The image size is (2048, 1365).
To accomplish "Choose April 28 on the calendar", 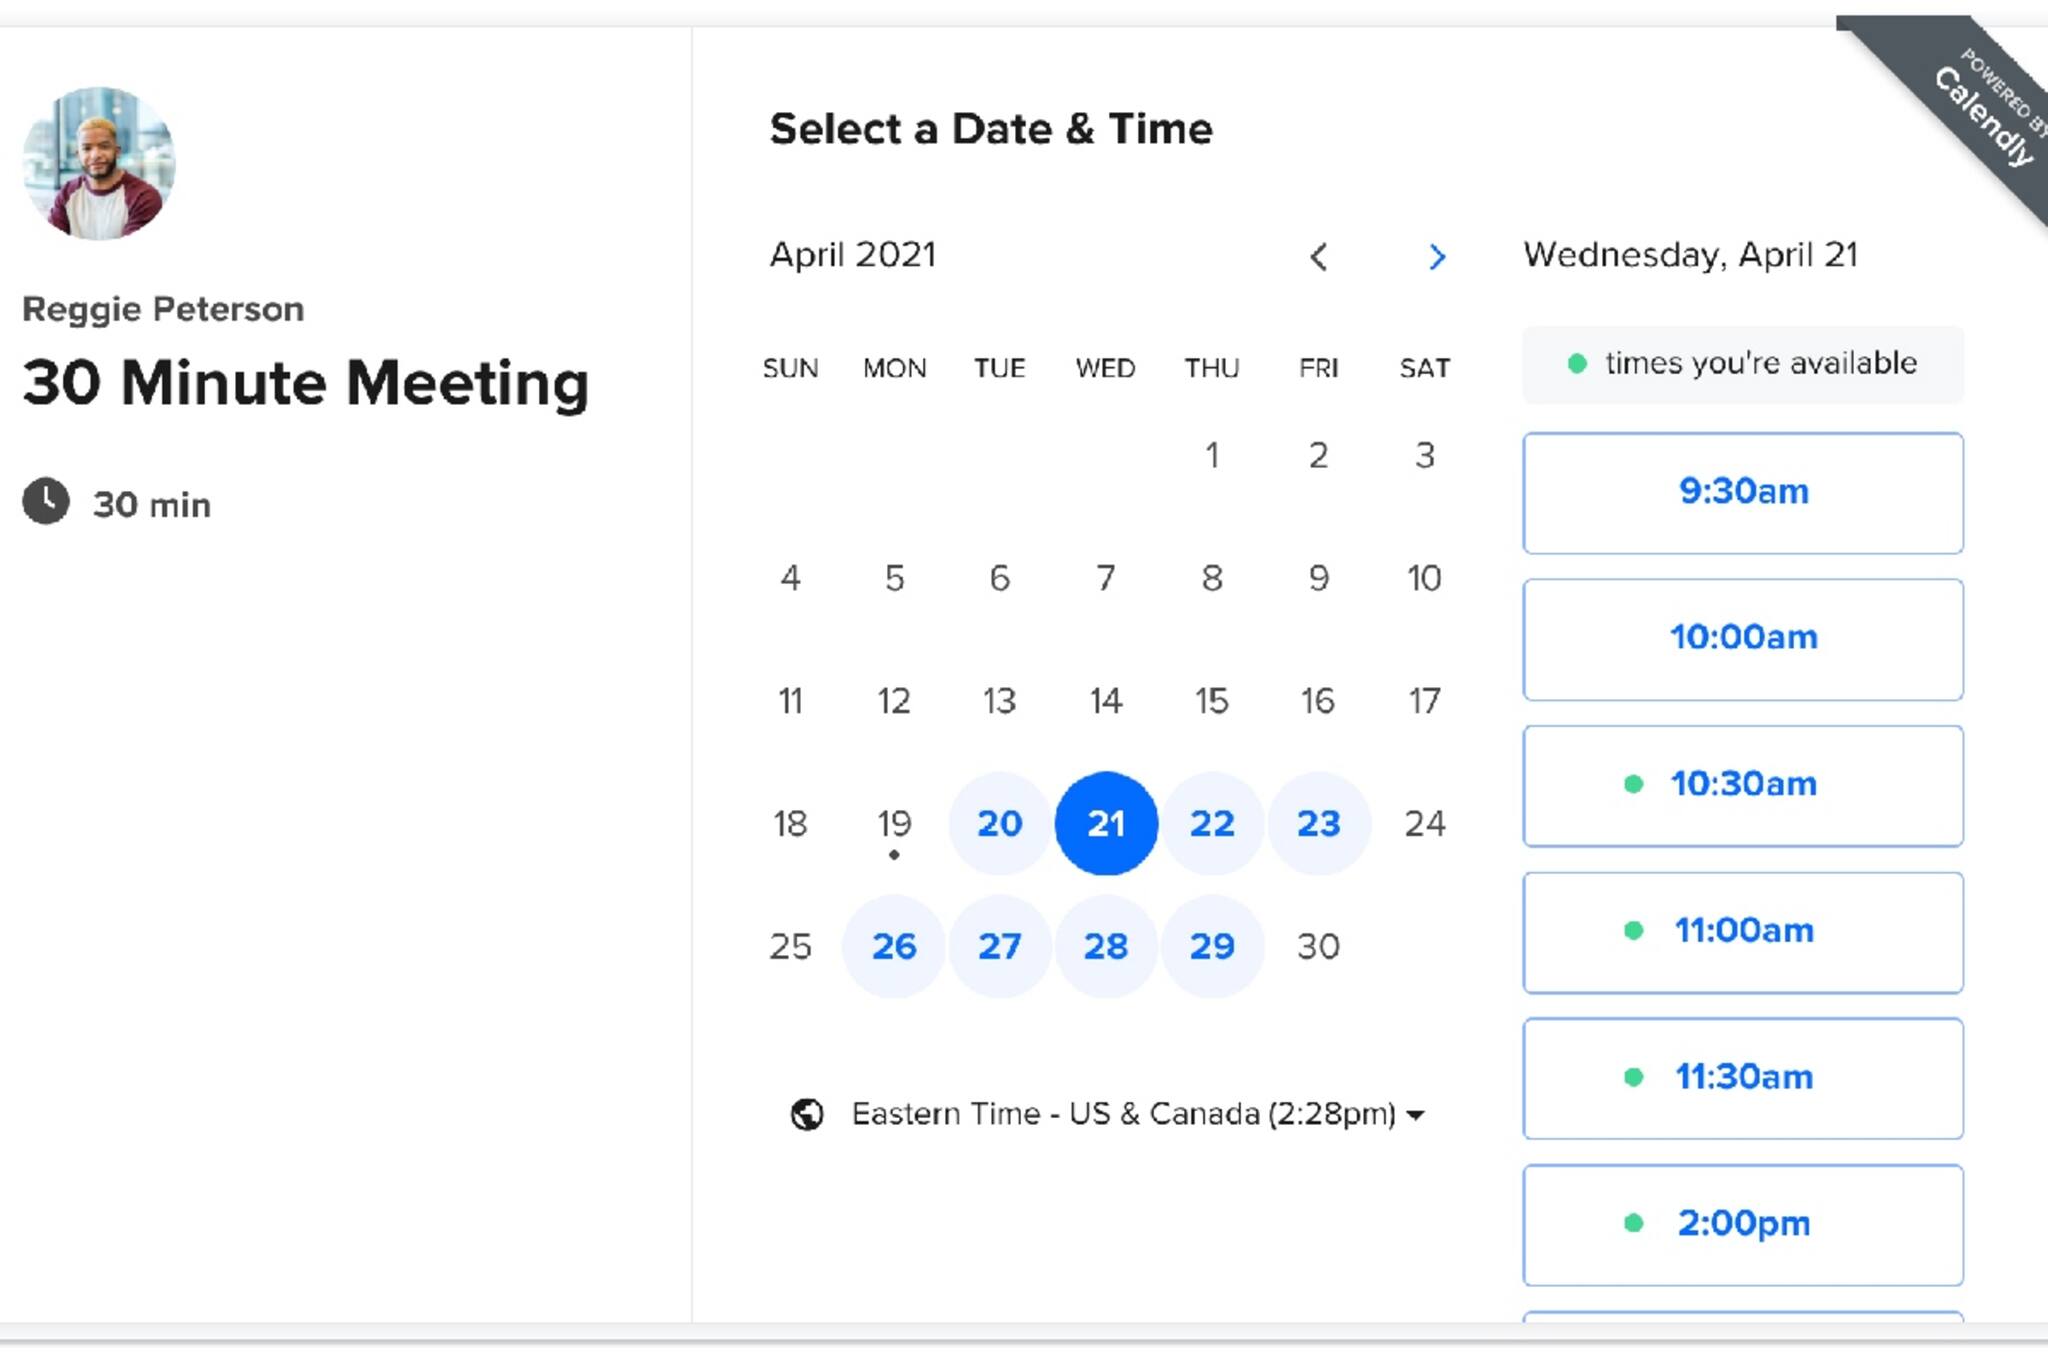I will point(1106,946).
